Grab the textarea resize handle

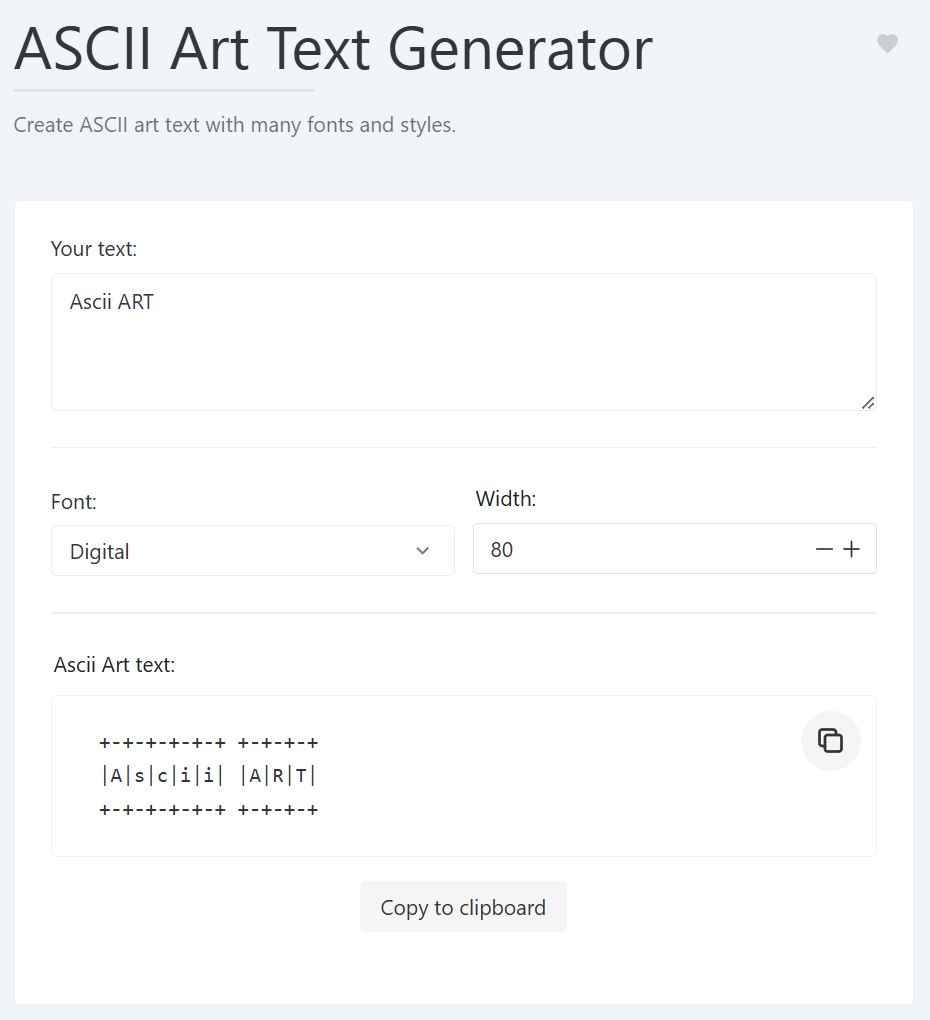867,402
